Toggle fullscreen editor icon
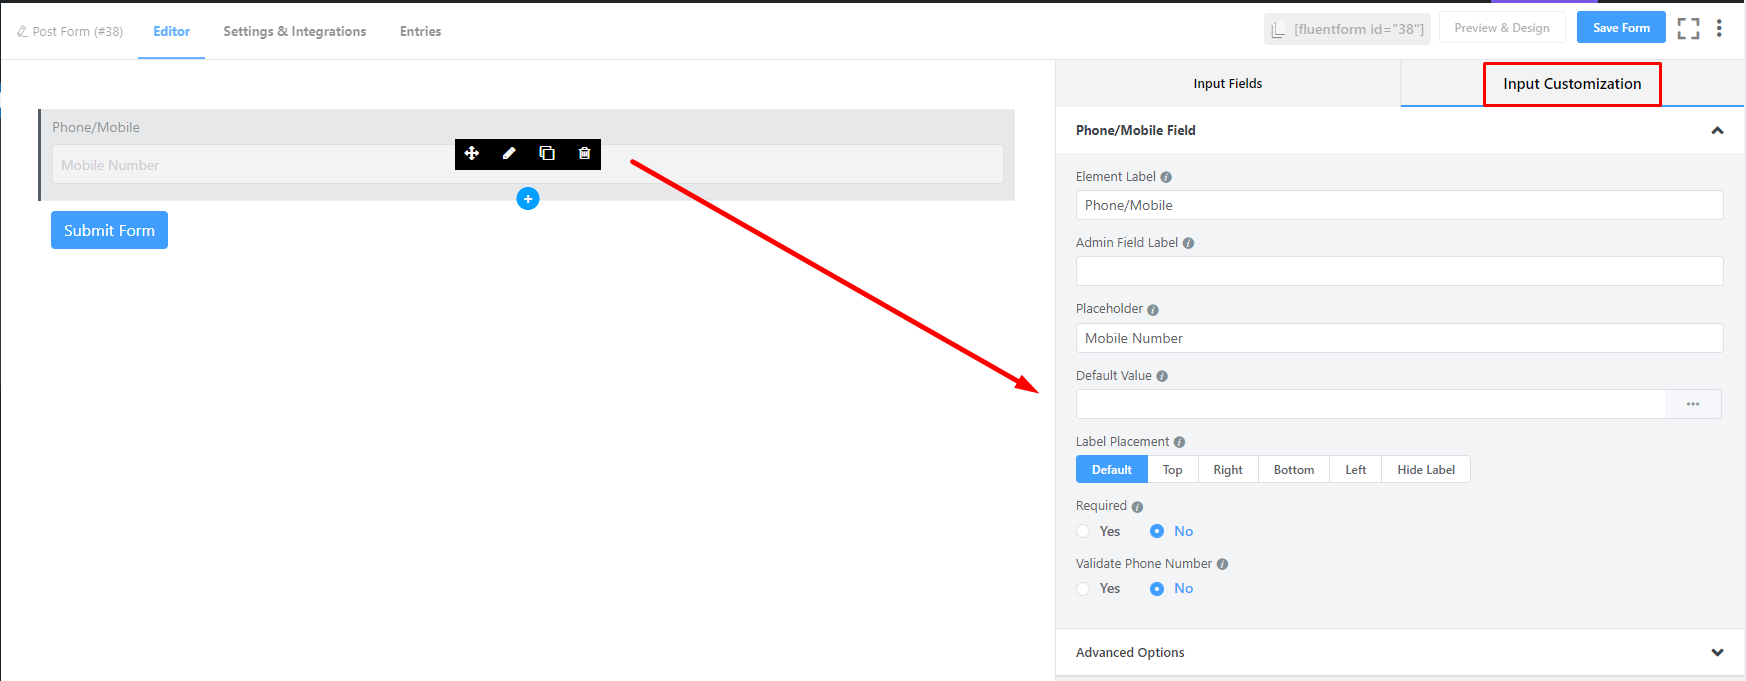 pos(1688,29)
